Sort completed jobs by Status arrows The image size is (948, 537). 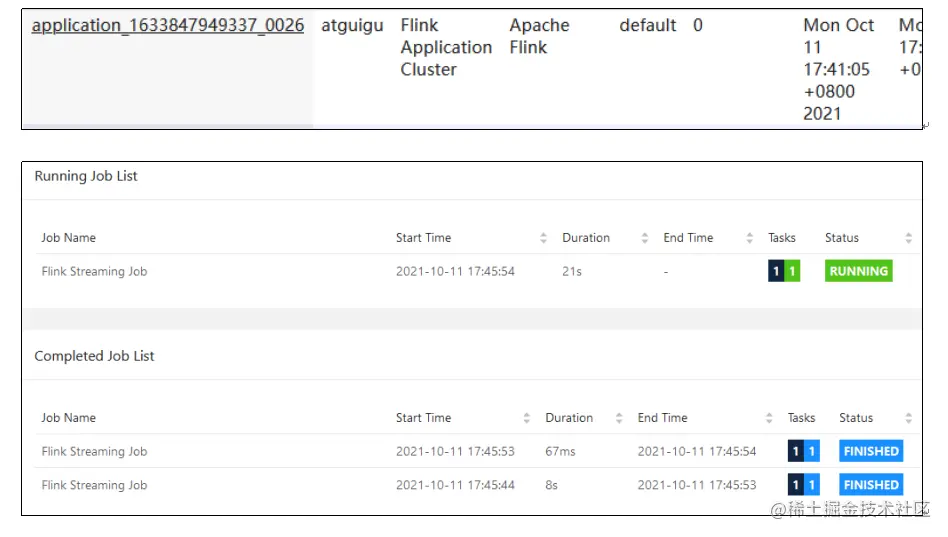pos(908,418)
